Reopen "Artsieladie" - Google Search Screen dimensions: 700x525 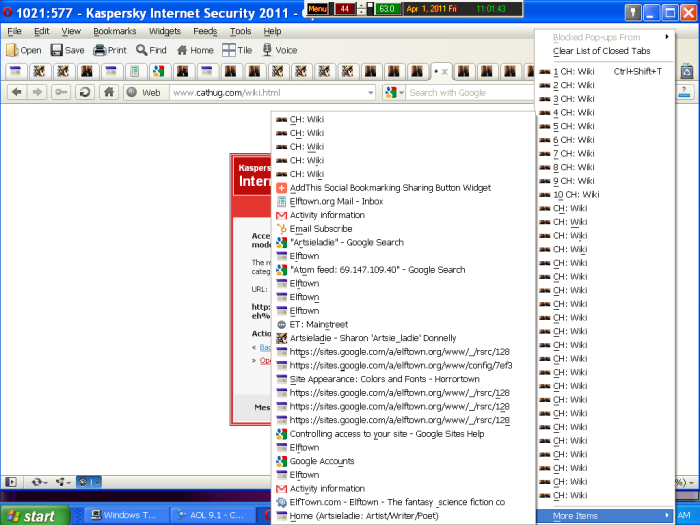click(x=404, y=242)
